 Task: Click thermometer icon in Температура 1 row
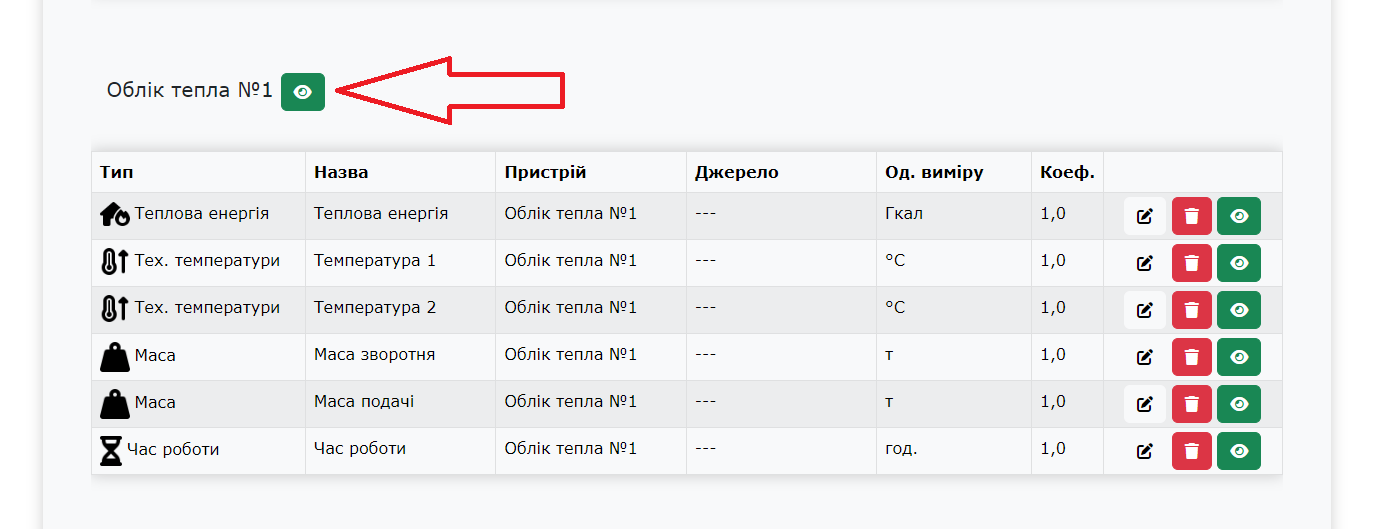pyautogui.click(x=115, y=262)
